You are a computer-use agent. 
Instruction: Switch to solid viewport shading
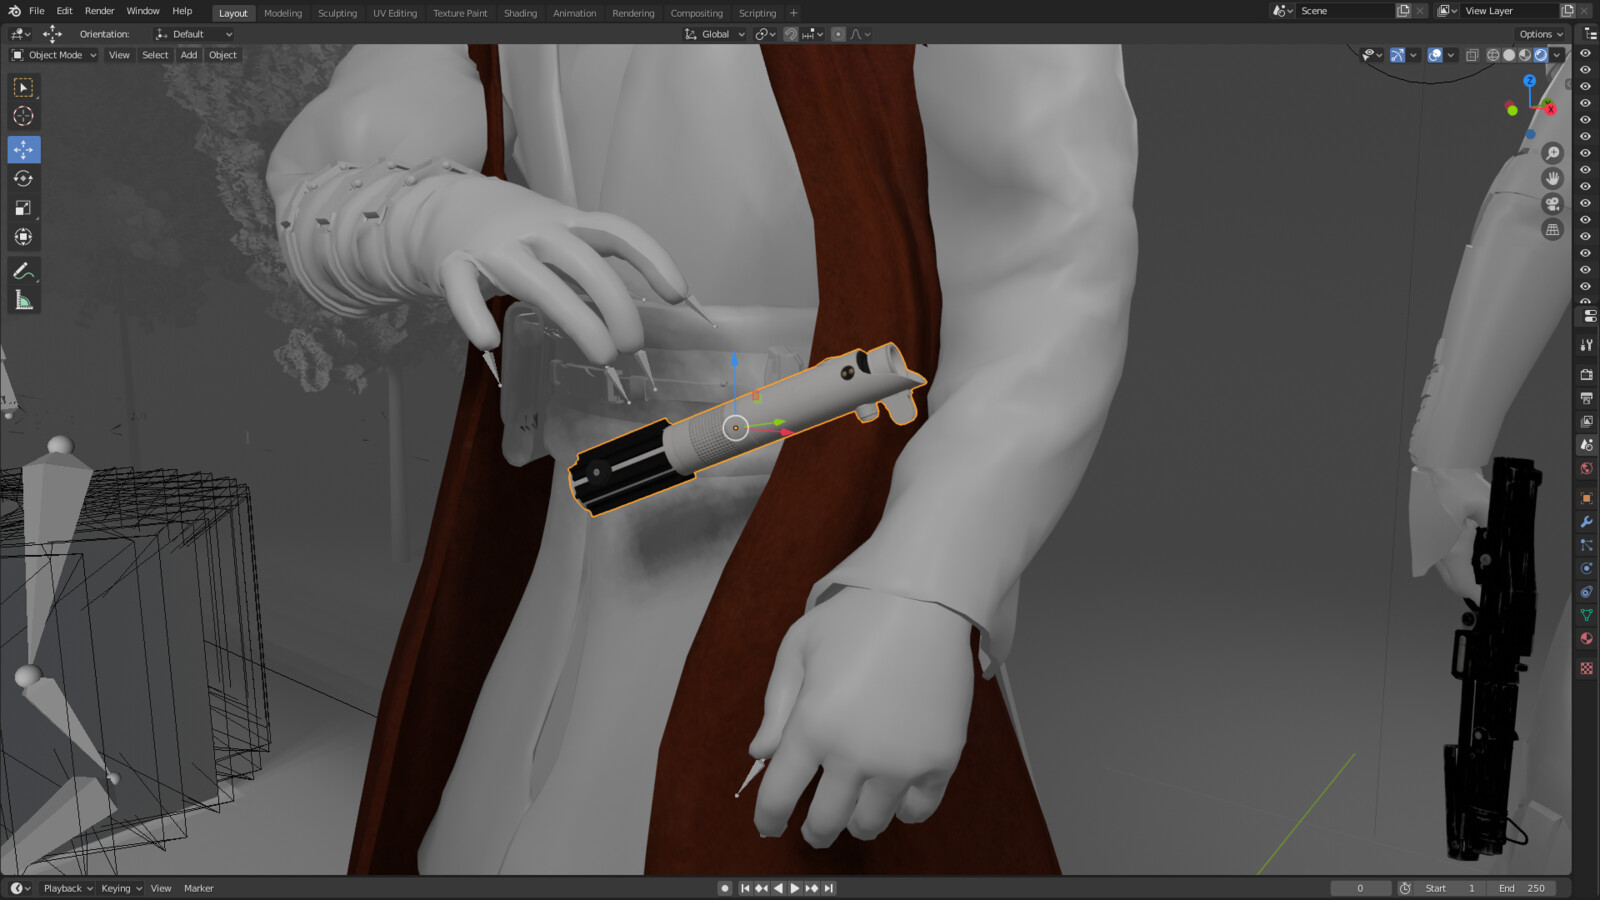pos(1509,55)
